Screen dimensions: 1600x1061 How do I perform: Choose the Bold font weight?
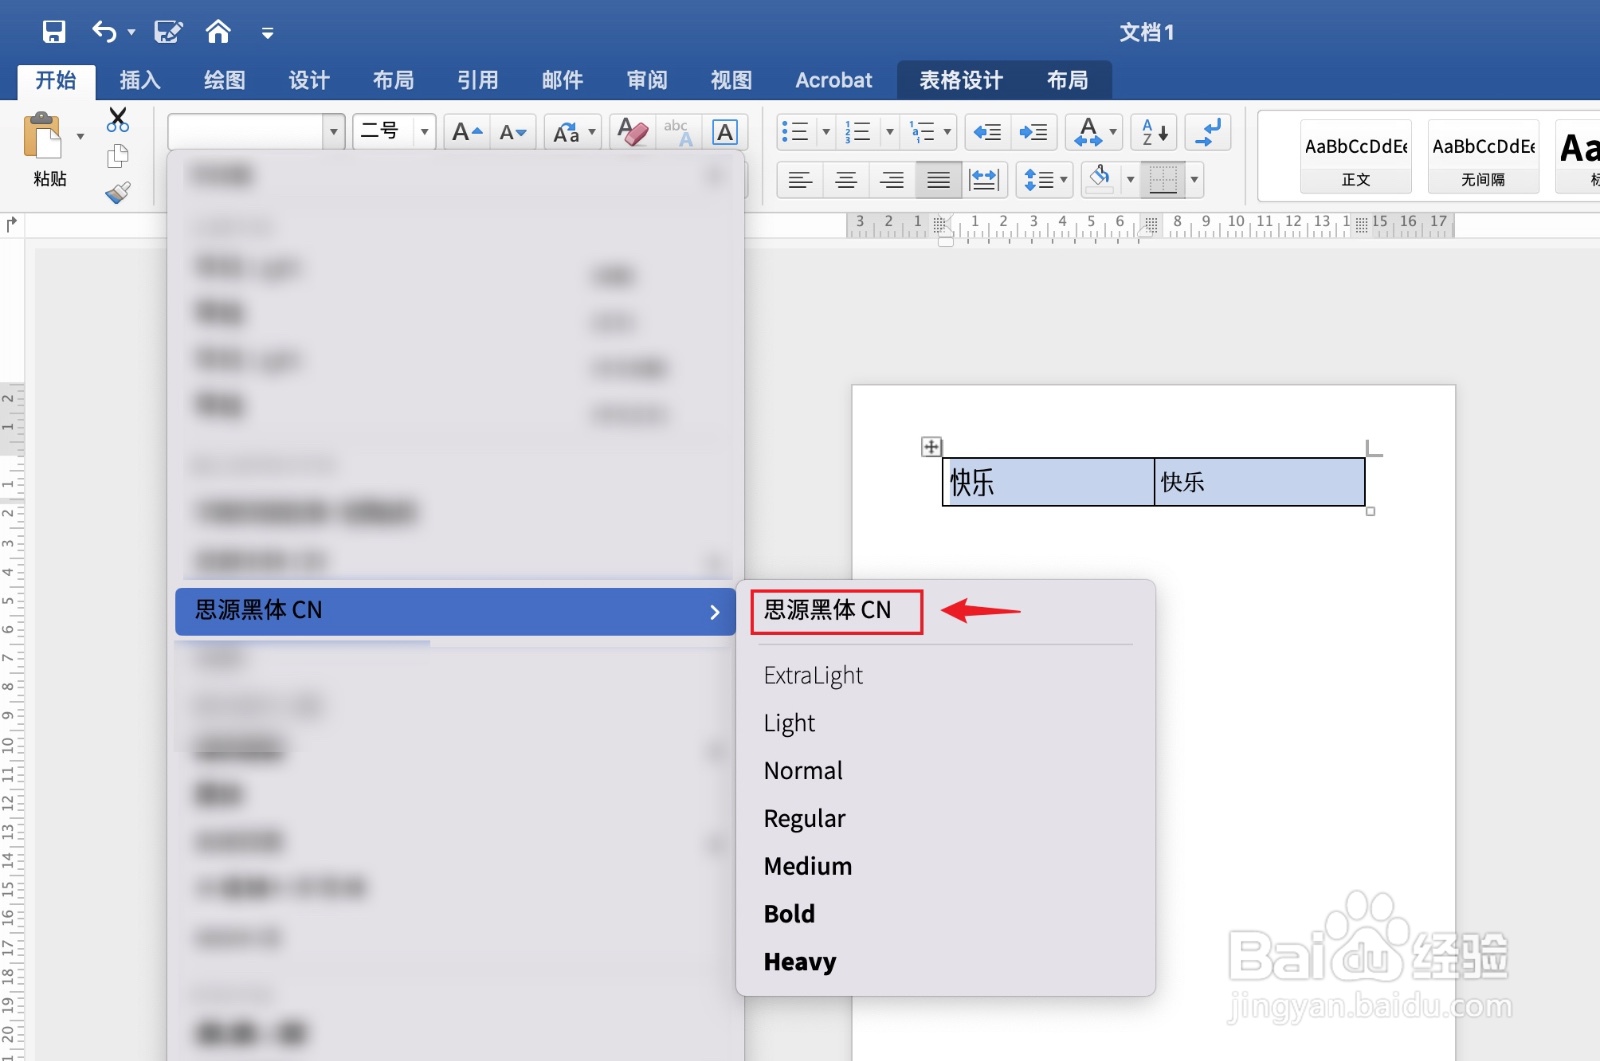(789, 914)
